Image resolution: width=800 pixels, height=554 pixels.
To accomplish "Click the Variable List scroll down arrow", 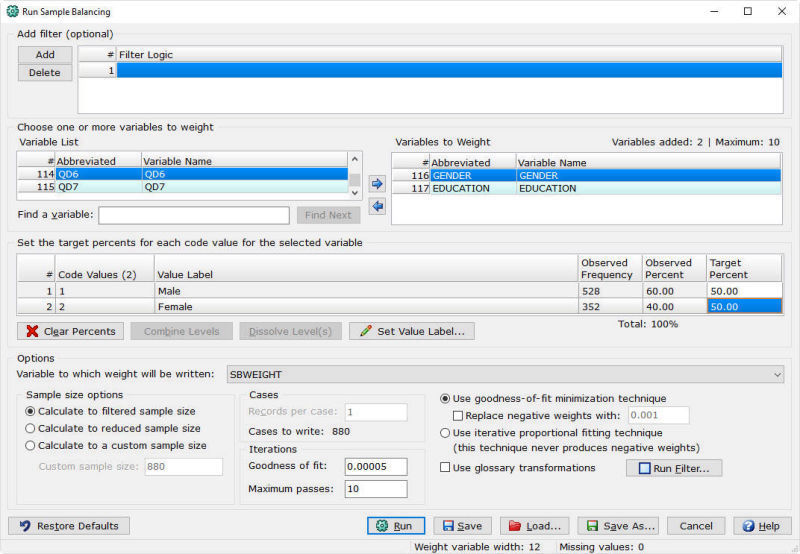I will (355, 193).
